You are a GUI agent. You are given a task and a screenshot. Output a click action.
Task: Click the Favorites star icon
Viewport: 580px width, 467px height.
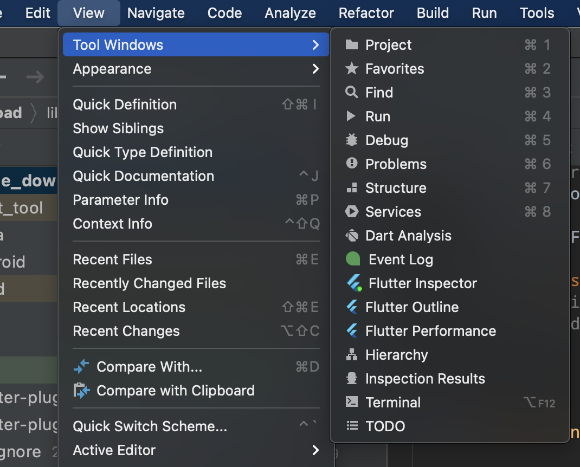tap(351, 68)
